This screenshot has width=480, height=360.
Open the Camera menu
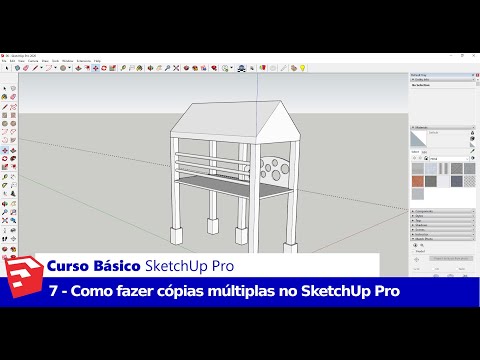[x=33, y=61]
